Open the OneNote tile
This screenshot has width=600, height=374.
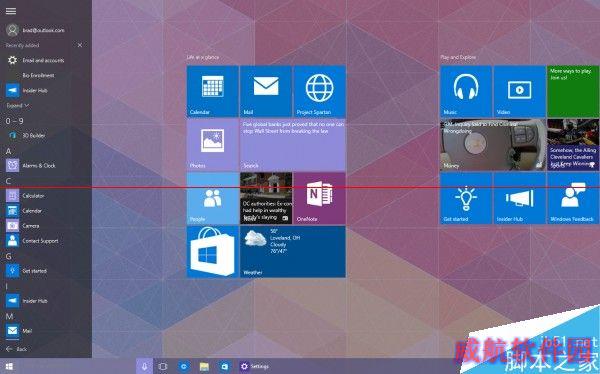[320, 198]
